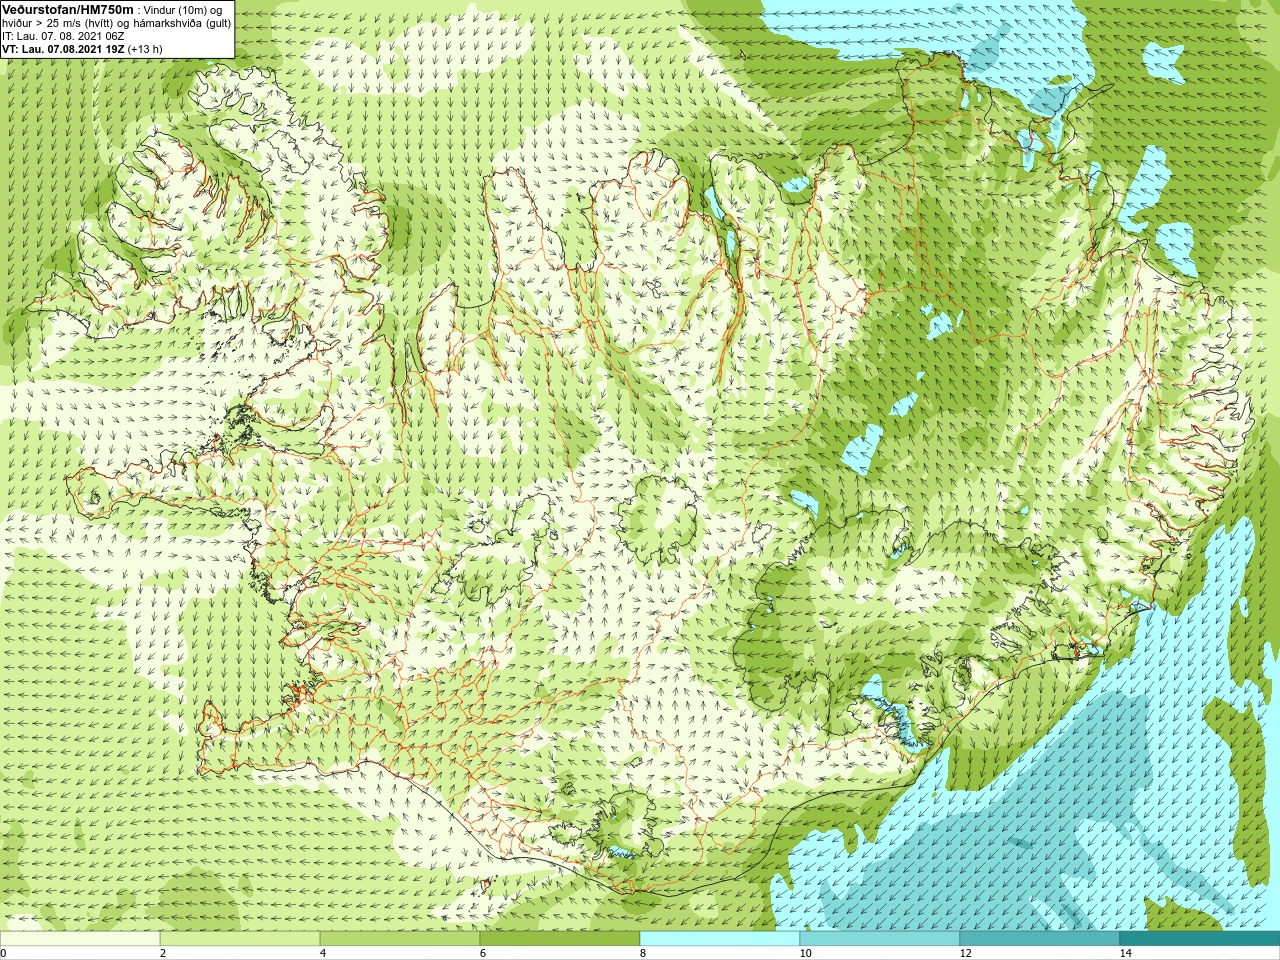Click the '6' label on the color scale
Viewport: 1280px width, 960px height.
483,953
